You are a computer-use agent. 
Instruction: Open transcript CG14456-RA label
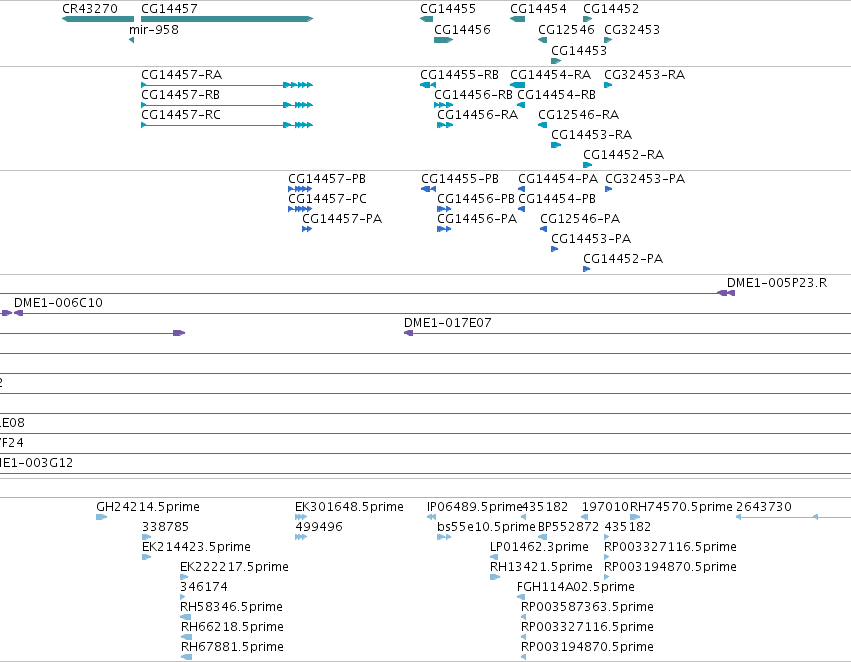click(478, 115)
